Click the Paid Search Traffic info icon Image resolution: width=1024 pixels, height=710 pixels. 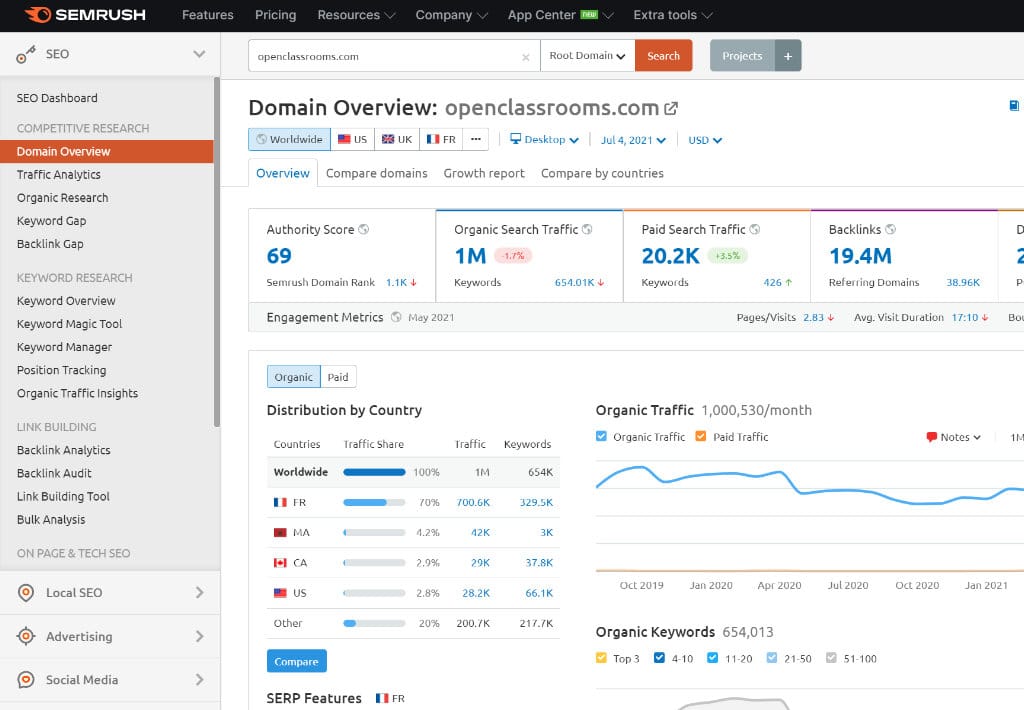(754, 229)
